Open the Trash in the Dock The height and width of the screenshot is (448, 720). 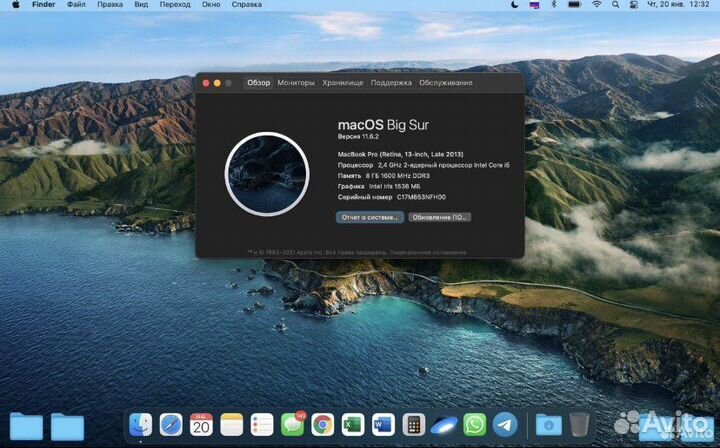click(x=579, y=425)
